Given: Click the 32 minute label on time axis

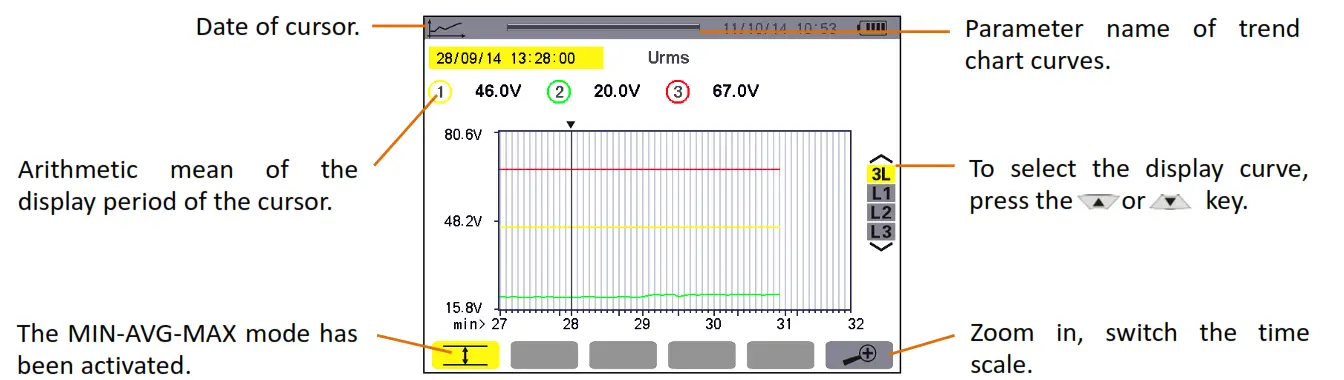Looking at the screenshot, I should point(855,325).
